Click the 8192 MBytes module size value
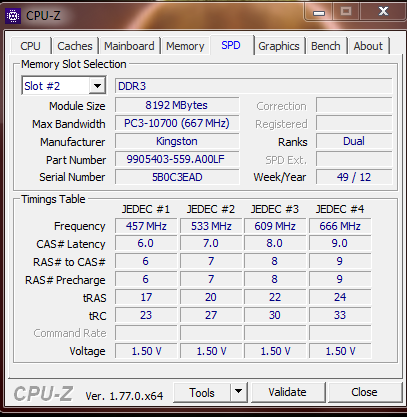Screen dimensions: 407x417 pos(177,105)
